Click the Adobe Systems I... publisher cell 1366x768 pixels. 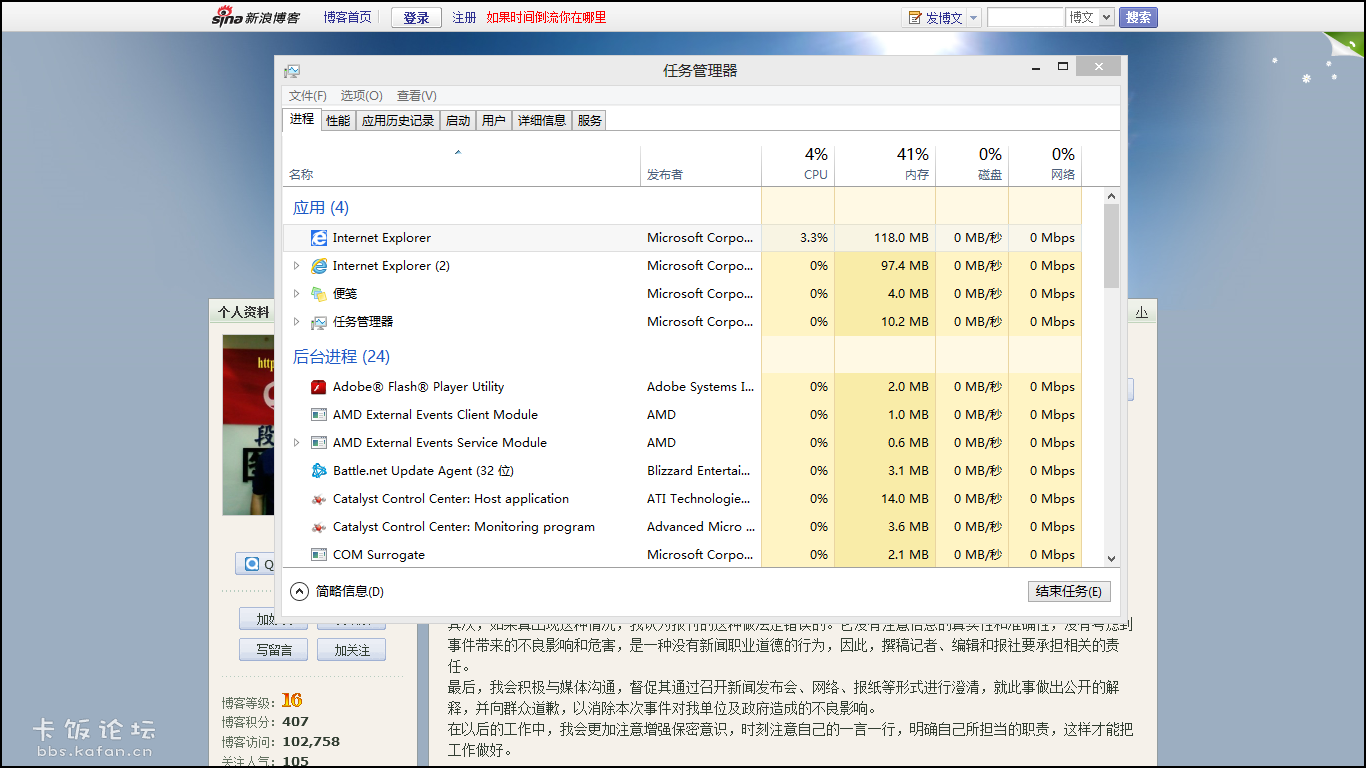tap(701, 387)
